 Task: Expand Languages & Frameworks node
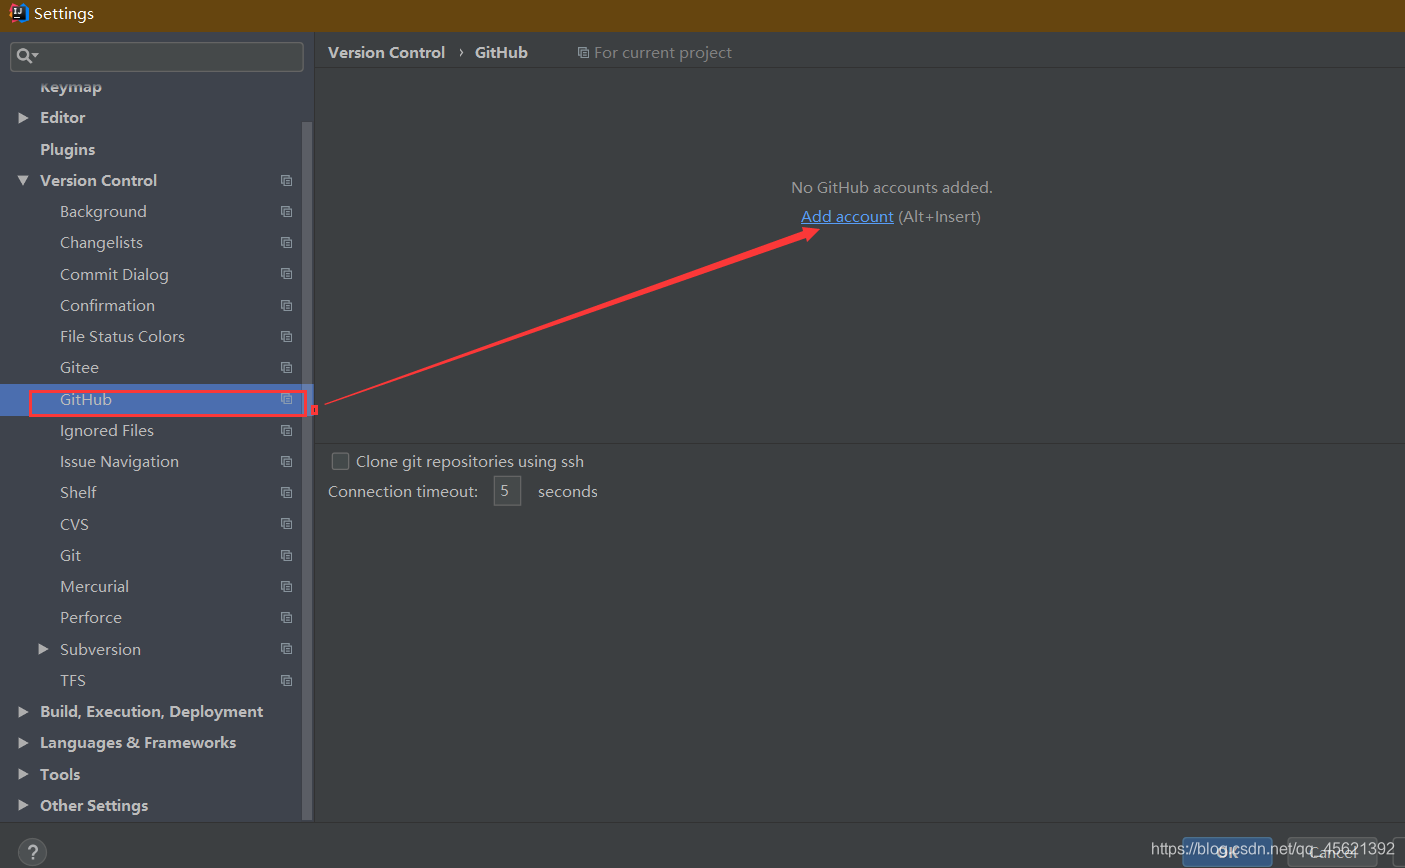point(23,743)
